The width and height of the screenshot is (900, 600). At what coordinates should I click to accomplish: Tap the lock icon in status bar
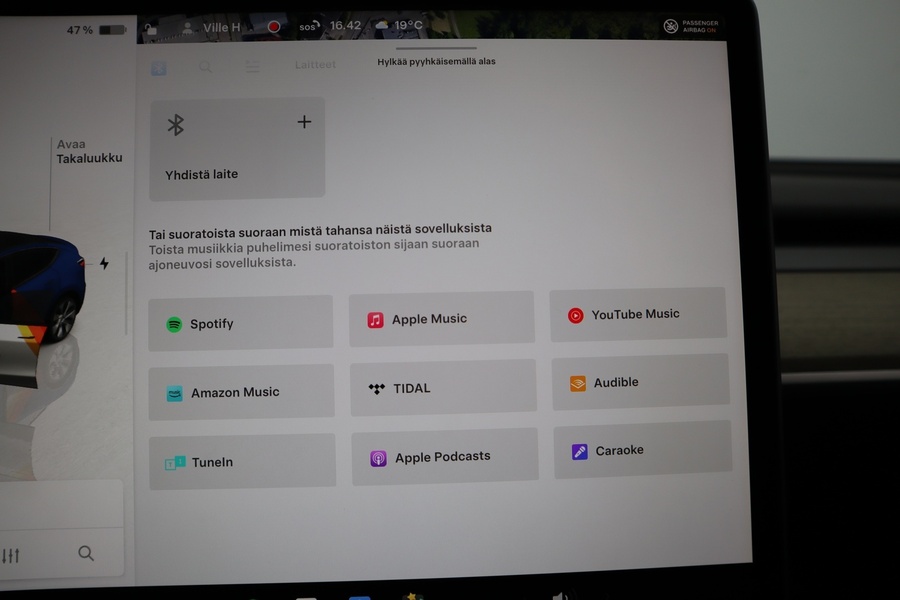pyautogui.click(x=150, y=29)
